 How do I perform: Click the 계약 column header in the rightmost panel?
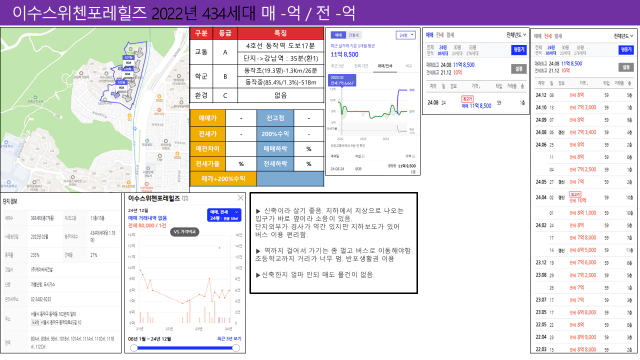541,83
